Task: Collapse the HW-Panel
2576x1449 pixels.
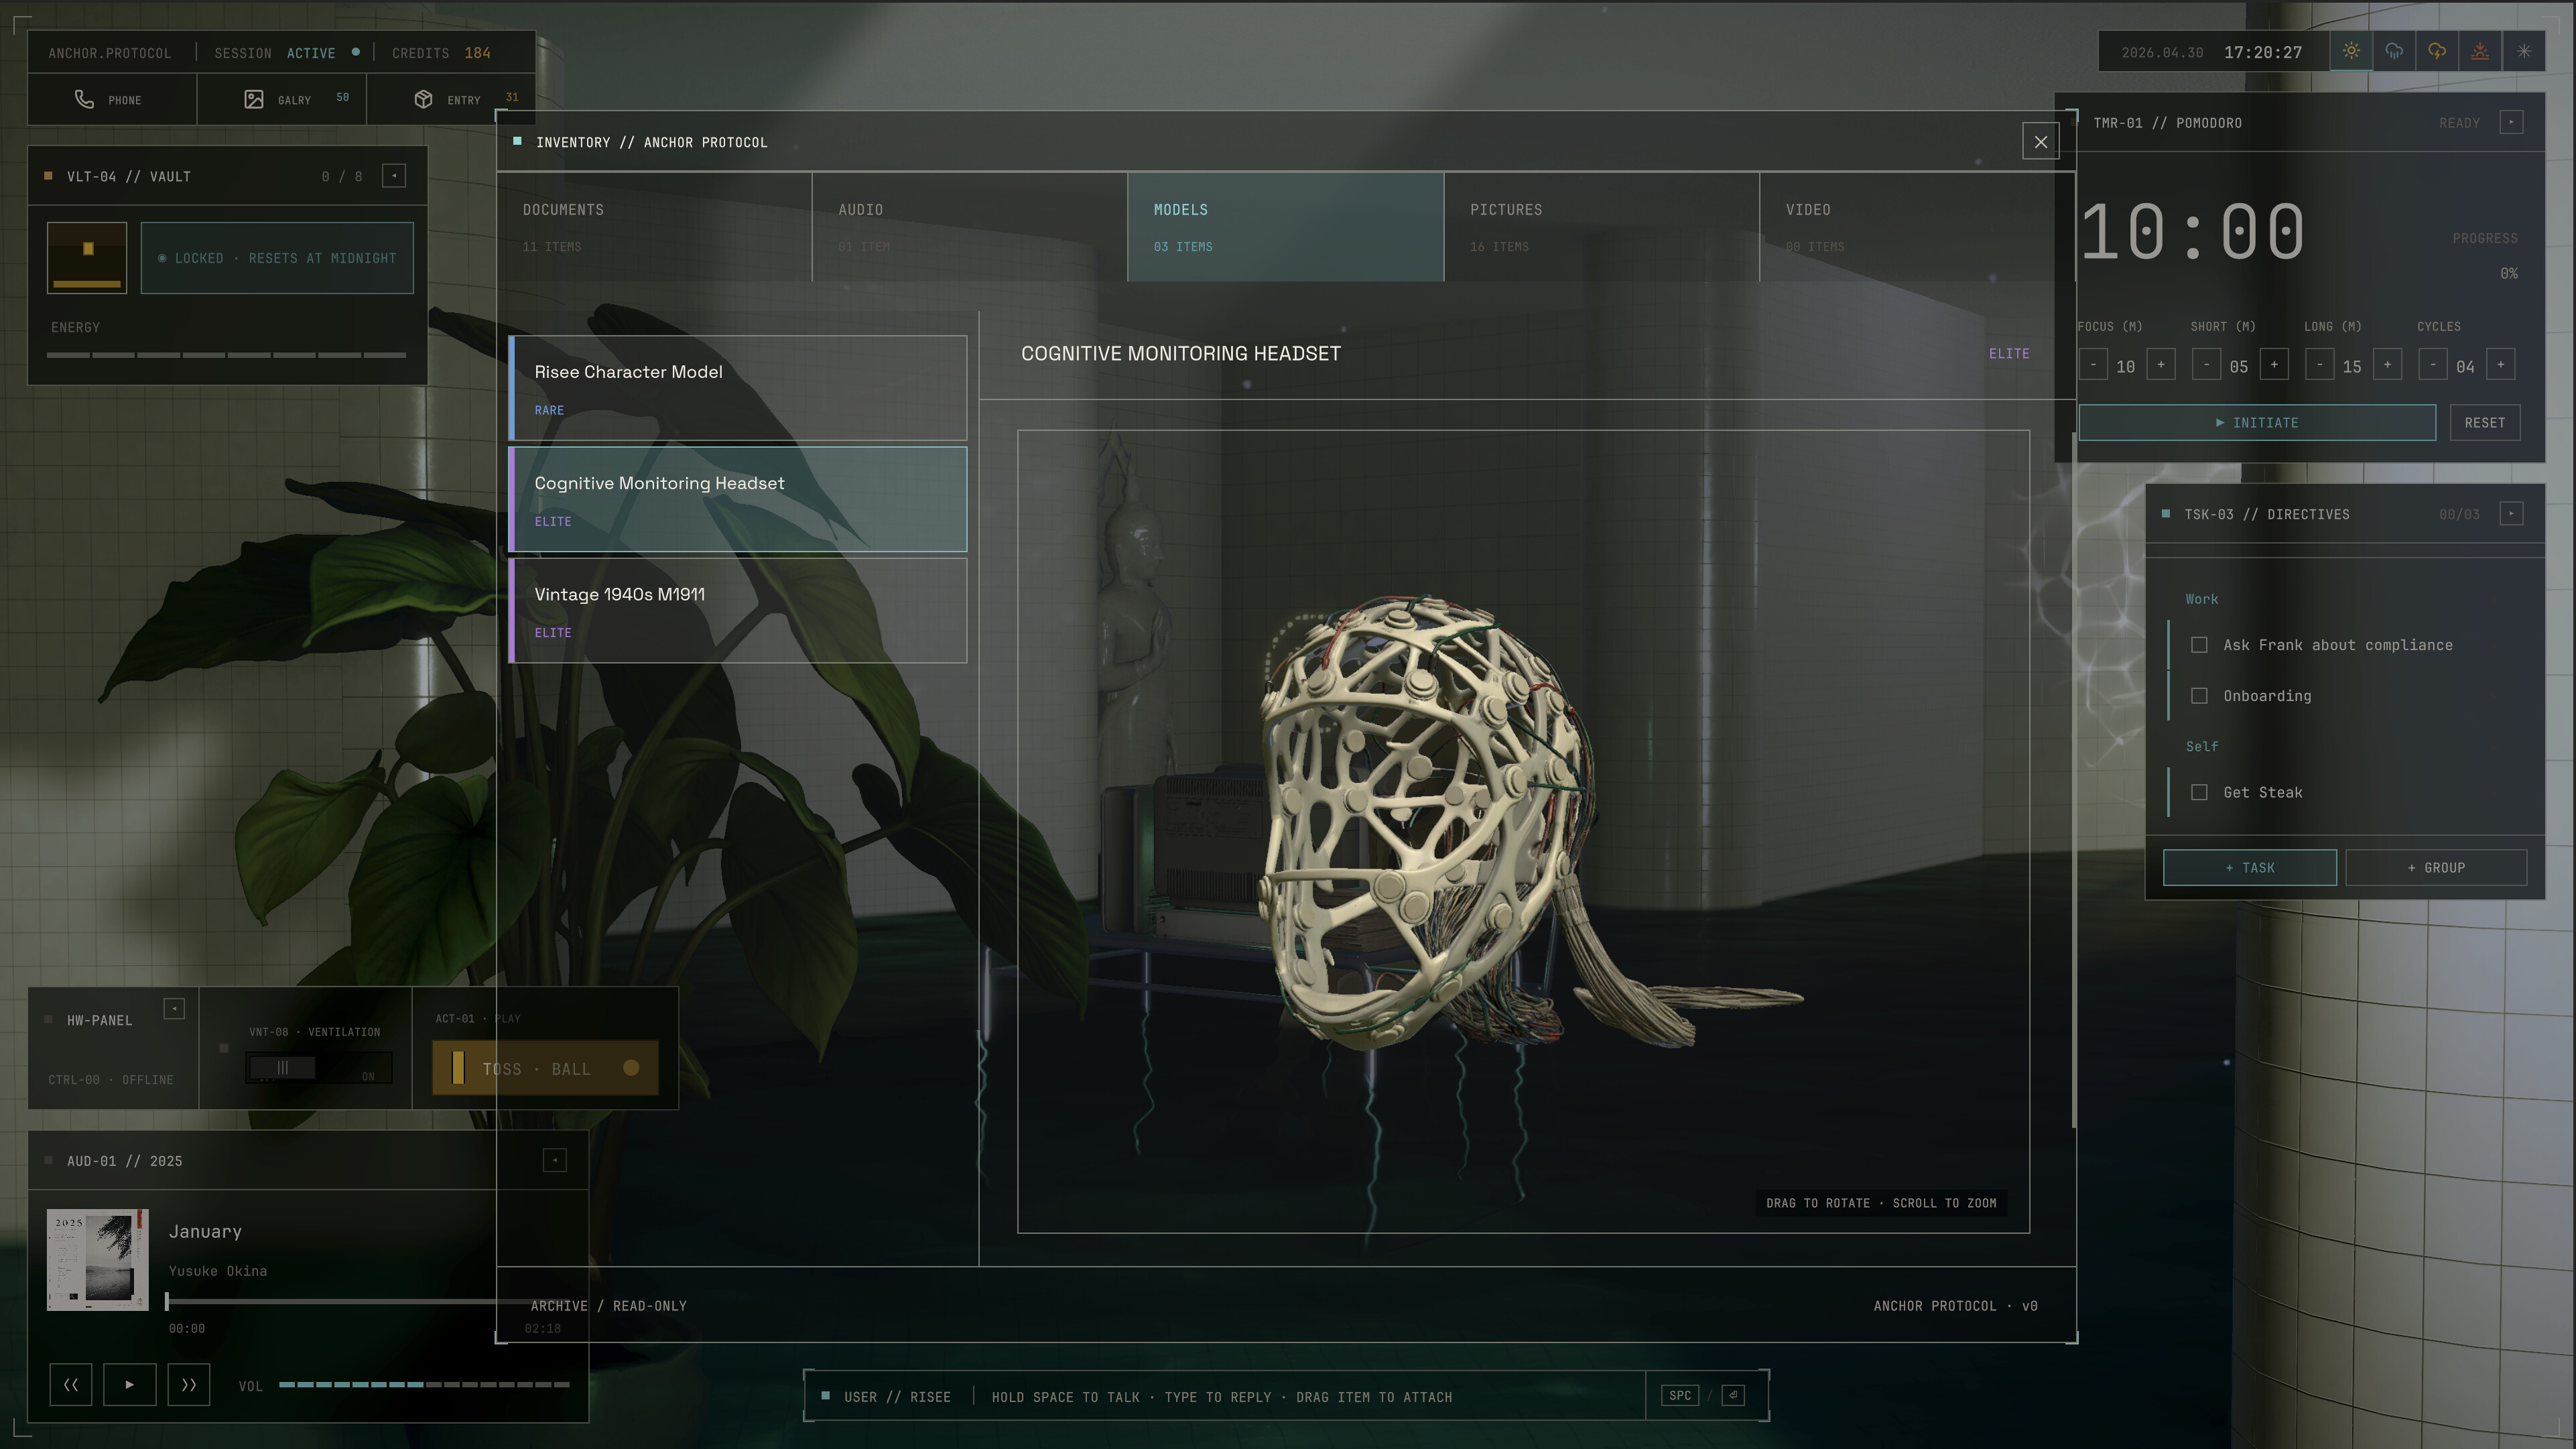Action: tap(174, 1009)
